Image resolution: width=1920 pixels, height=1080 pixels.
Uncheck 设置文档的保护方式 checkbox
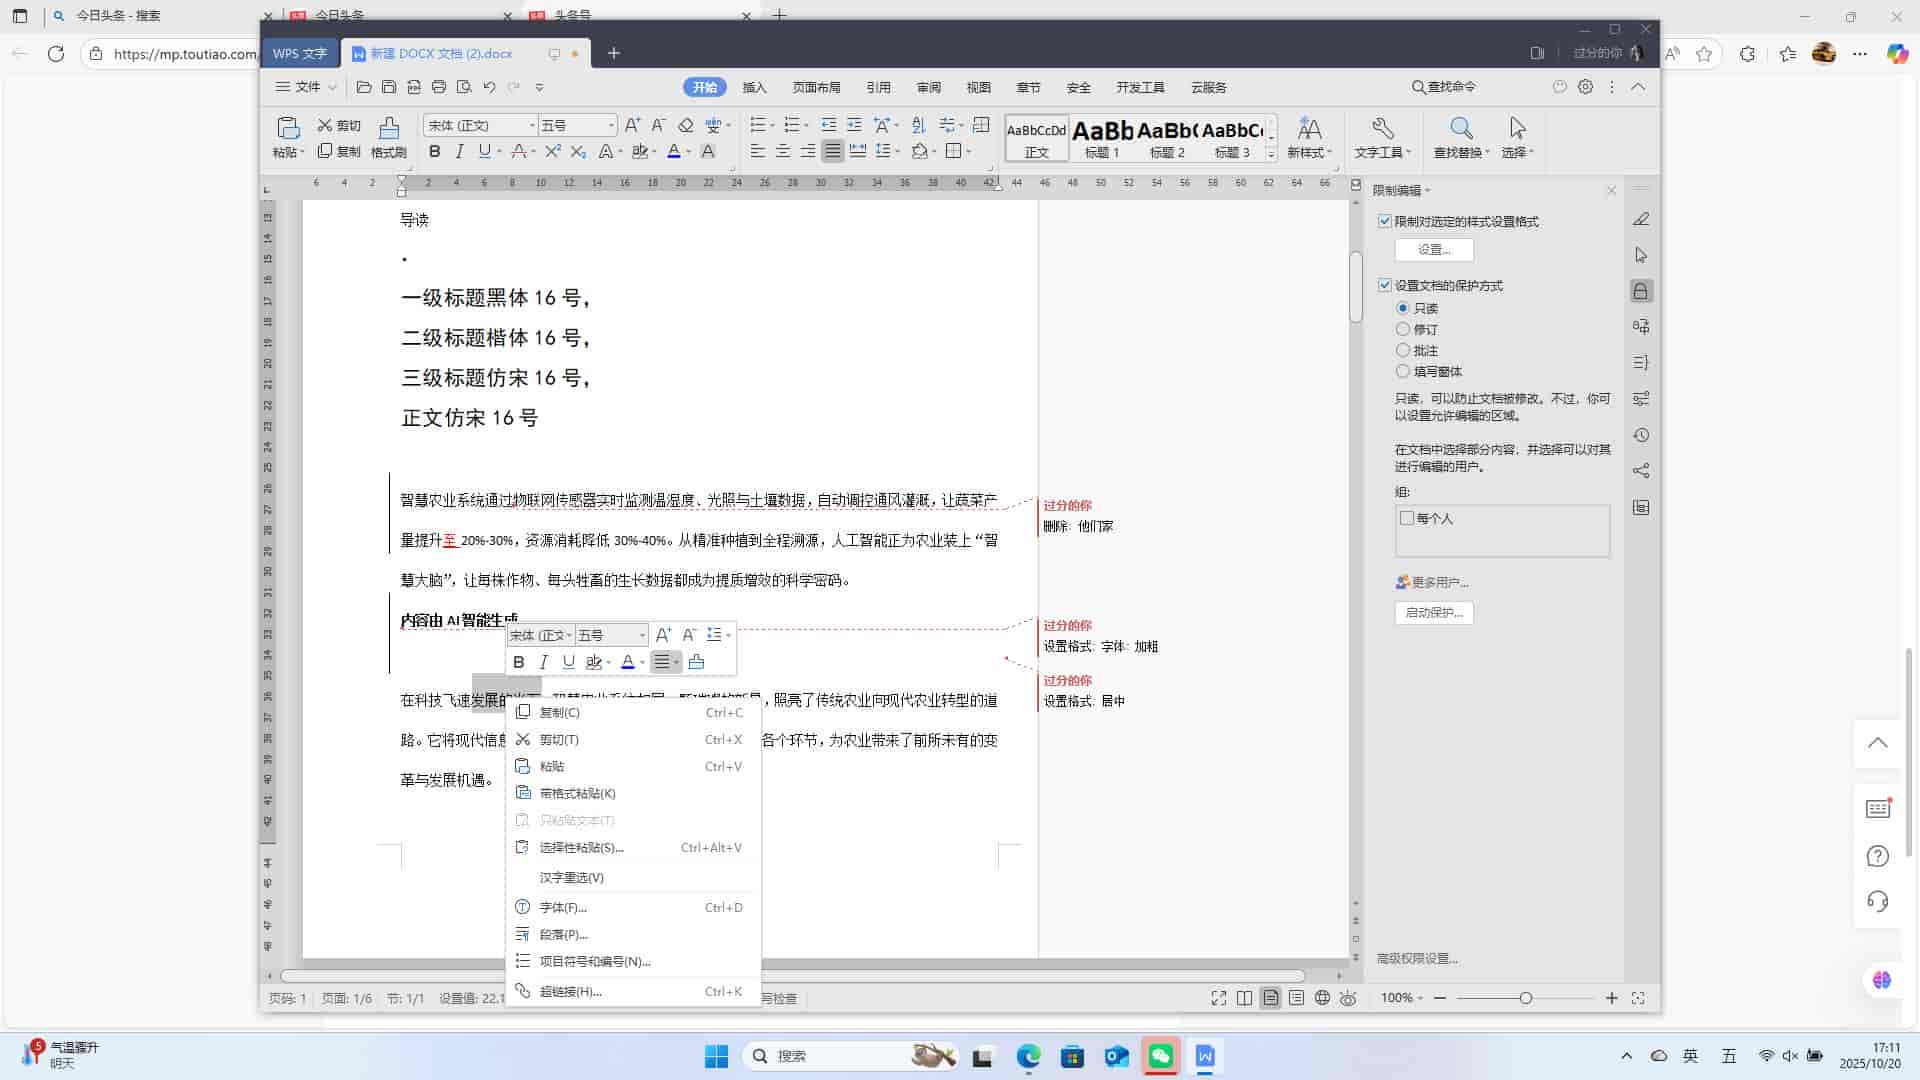click(x=1385, y=285)
